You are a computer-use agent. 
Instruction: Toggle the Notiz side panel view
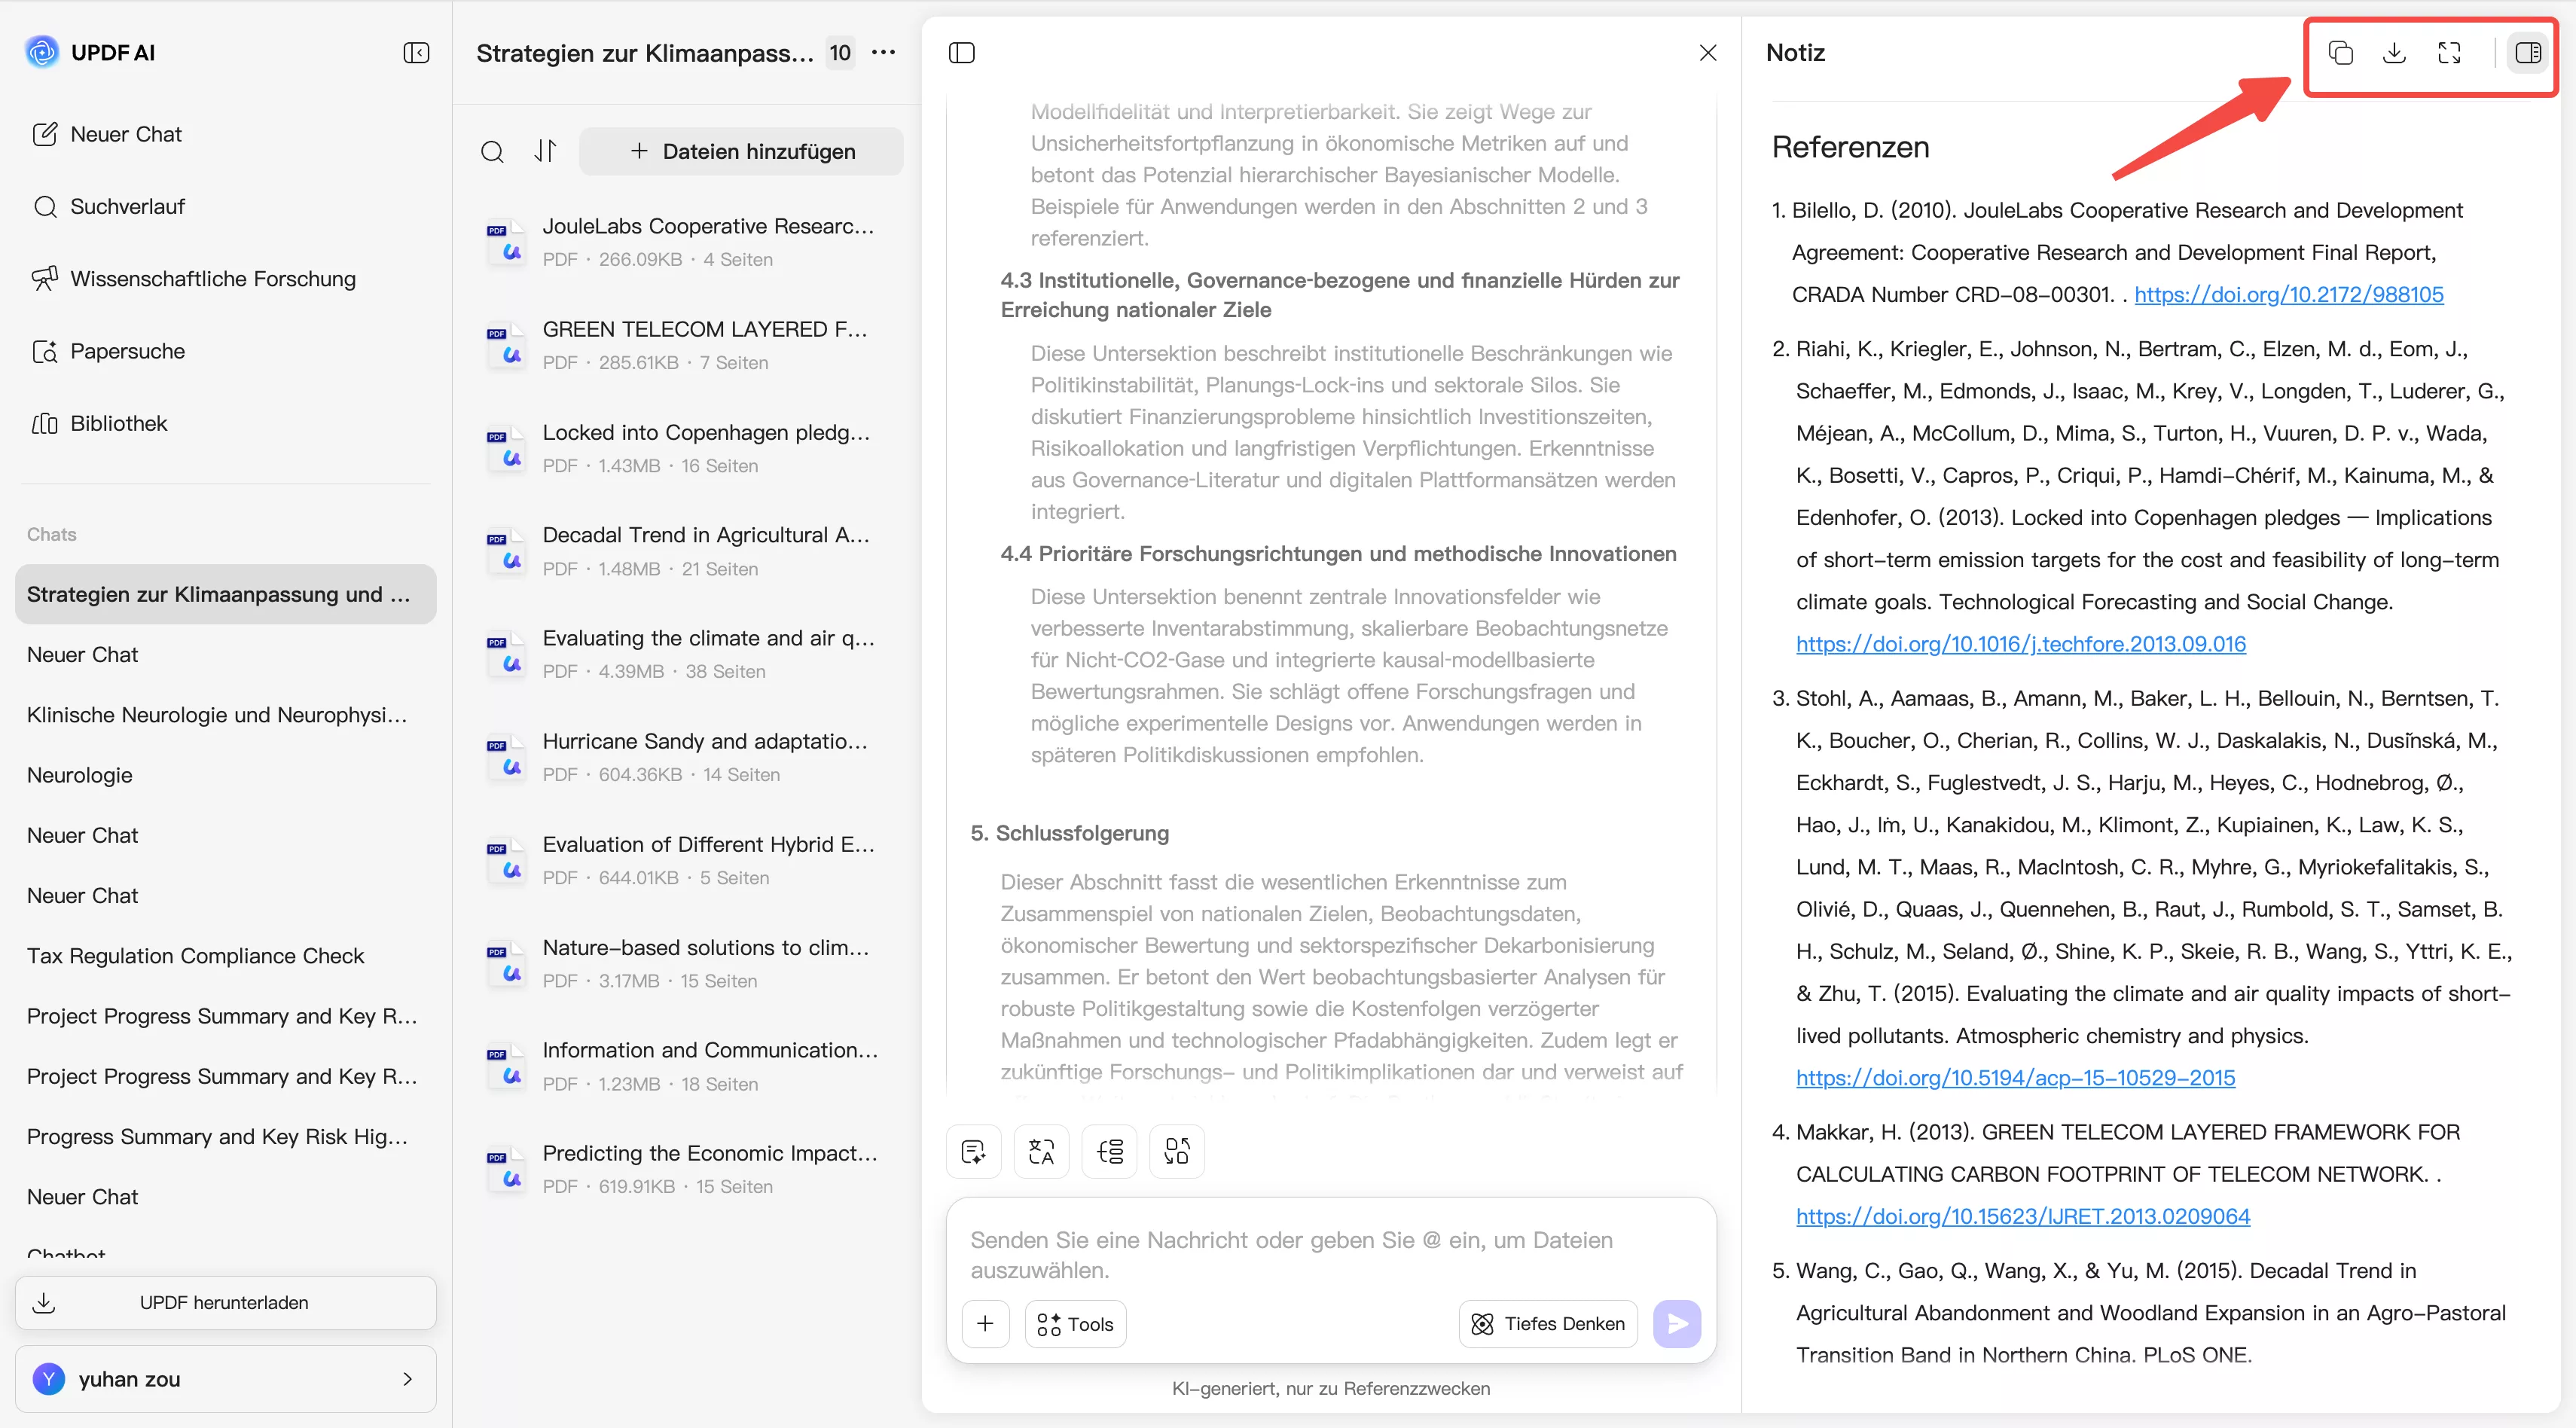[x=2528, y=53]
